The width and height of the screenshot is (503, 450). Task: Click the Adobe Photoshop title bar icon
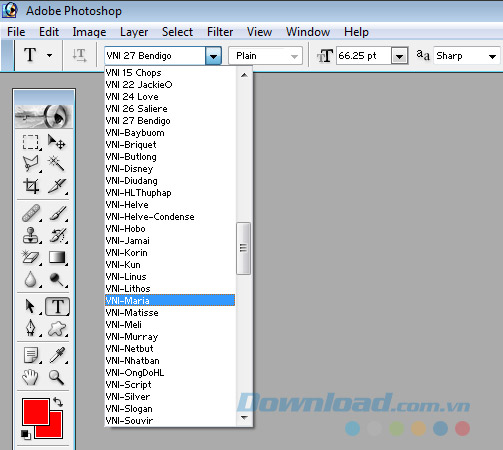[x=10, y=10]
